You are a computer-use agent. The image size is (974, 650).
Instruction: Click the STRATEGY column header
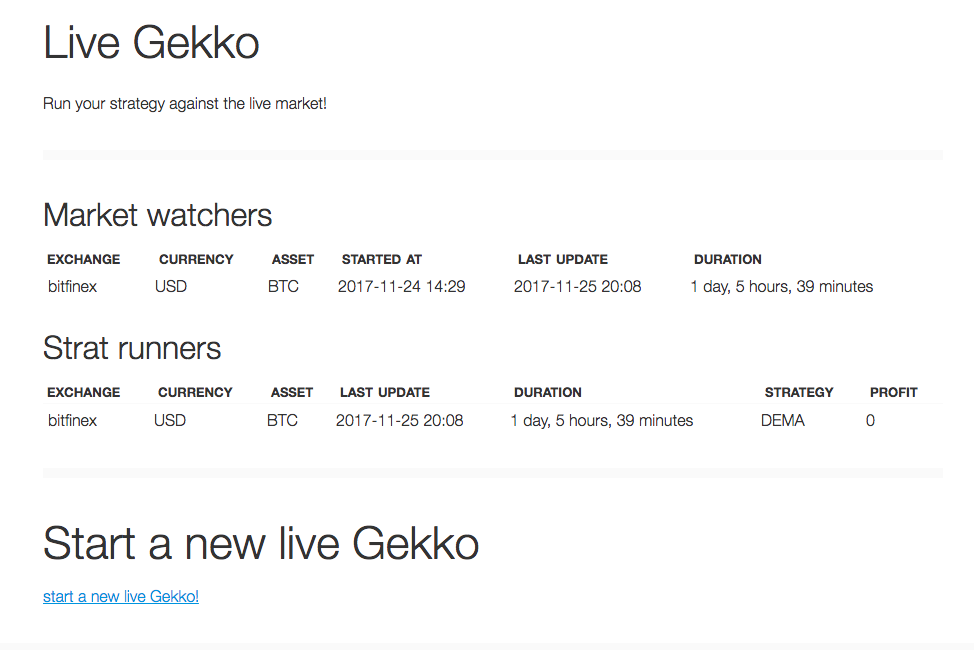(x=799, y=392)
